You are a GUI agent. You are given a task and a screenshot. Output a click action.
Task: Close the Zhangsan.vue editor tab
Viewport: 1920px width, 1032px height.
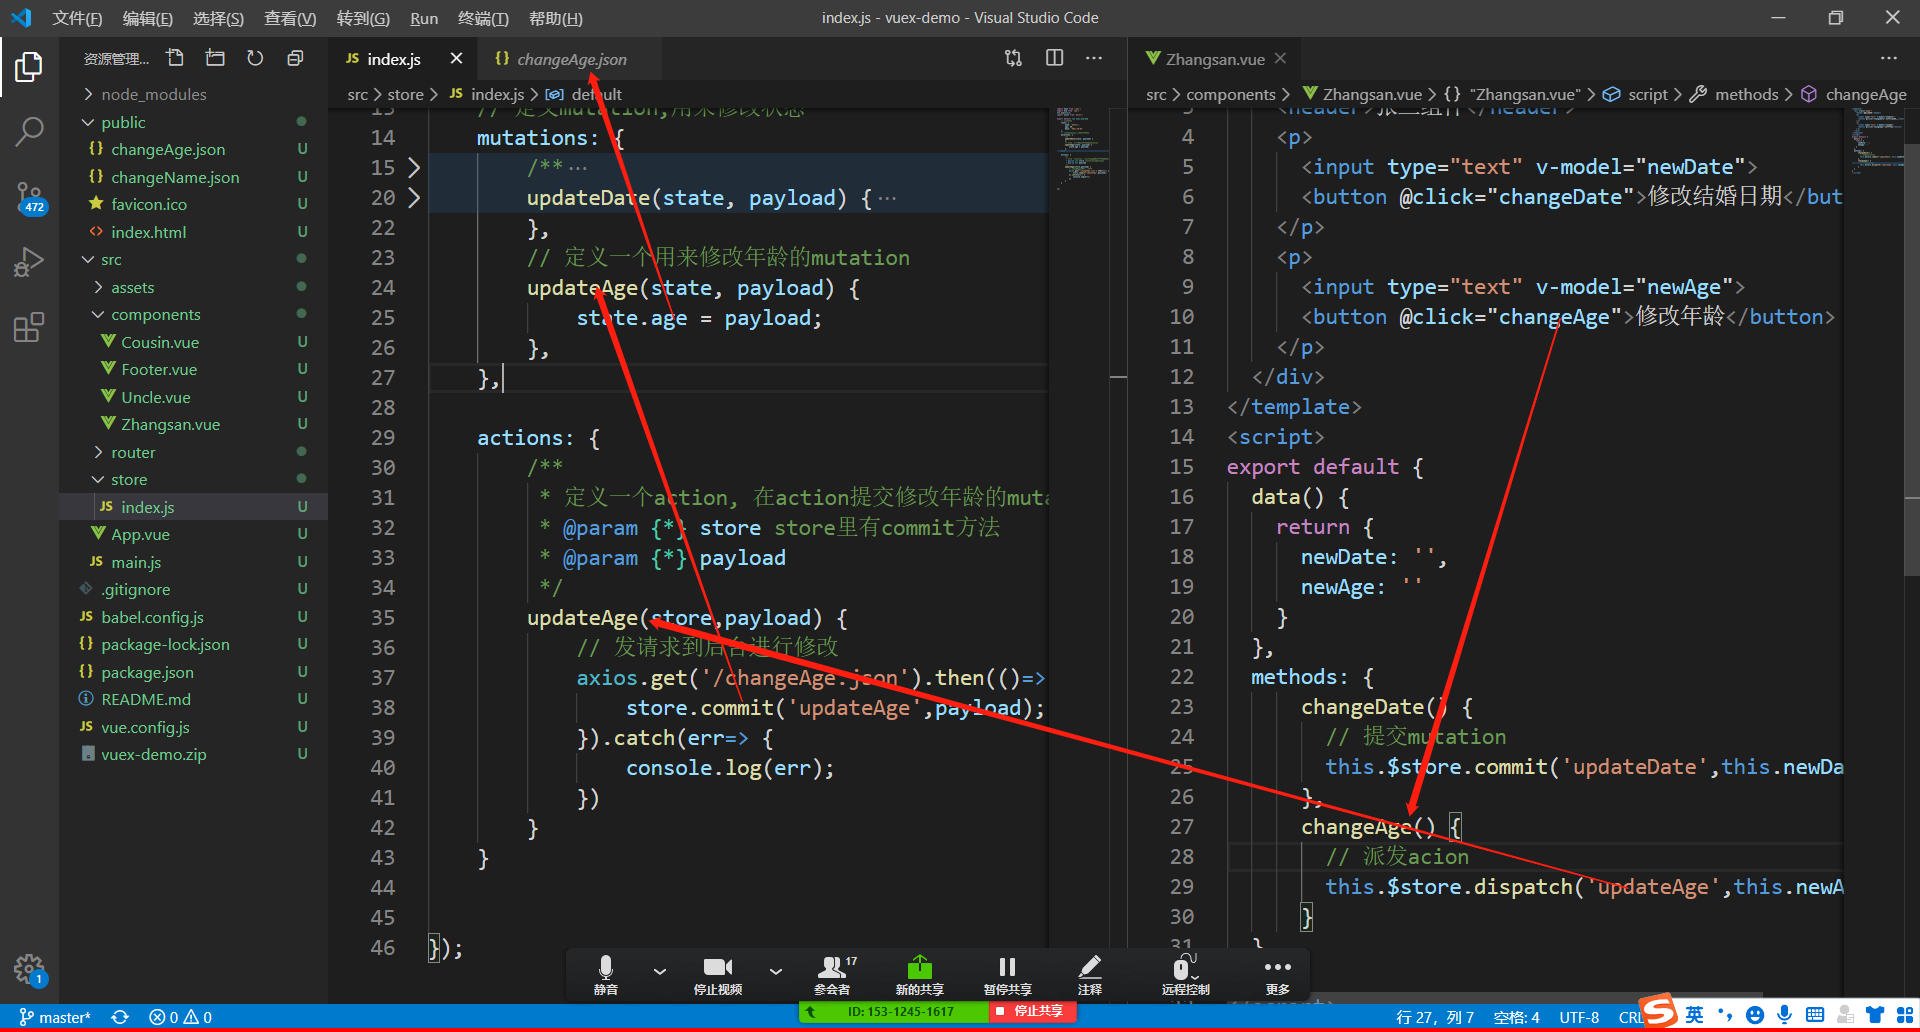[1280, 58]
